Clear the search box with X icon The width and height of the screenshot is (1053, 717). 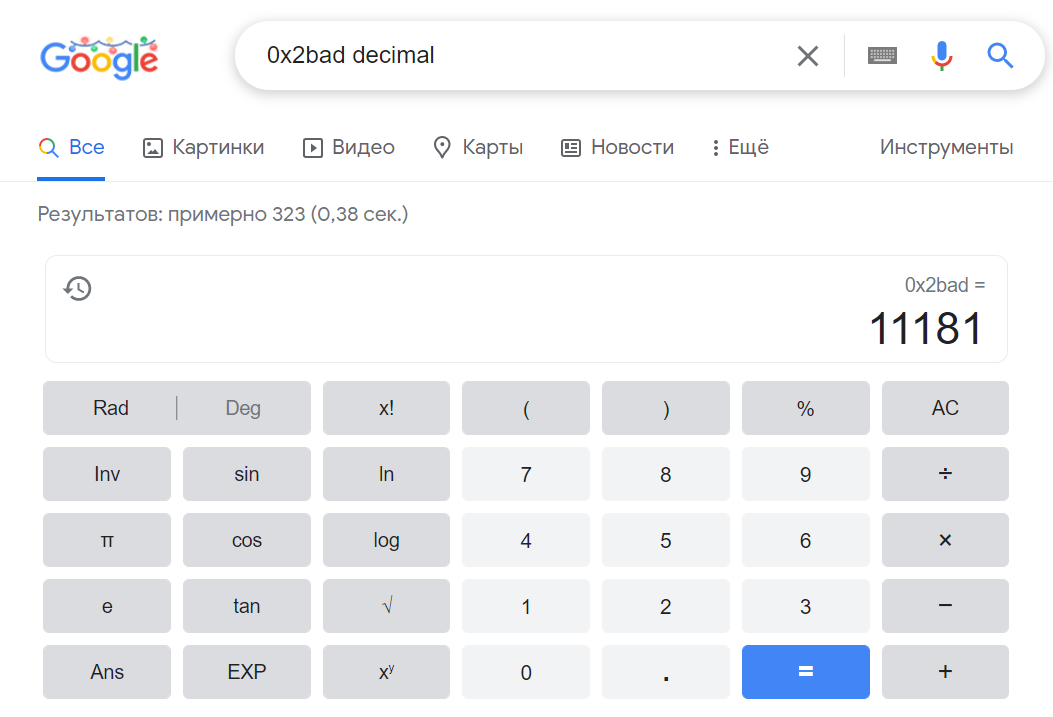[x=808, y=56]
